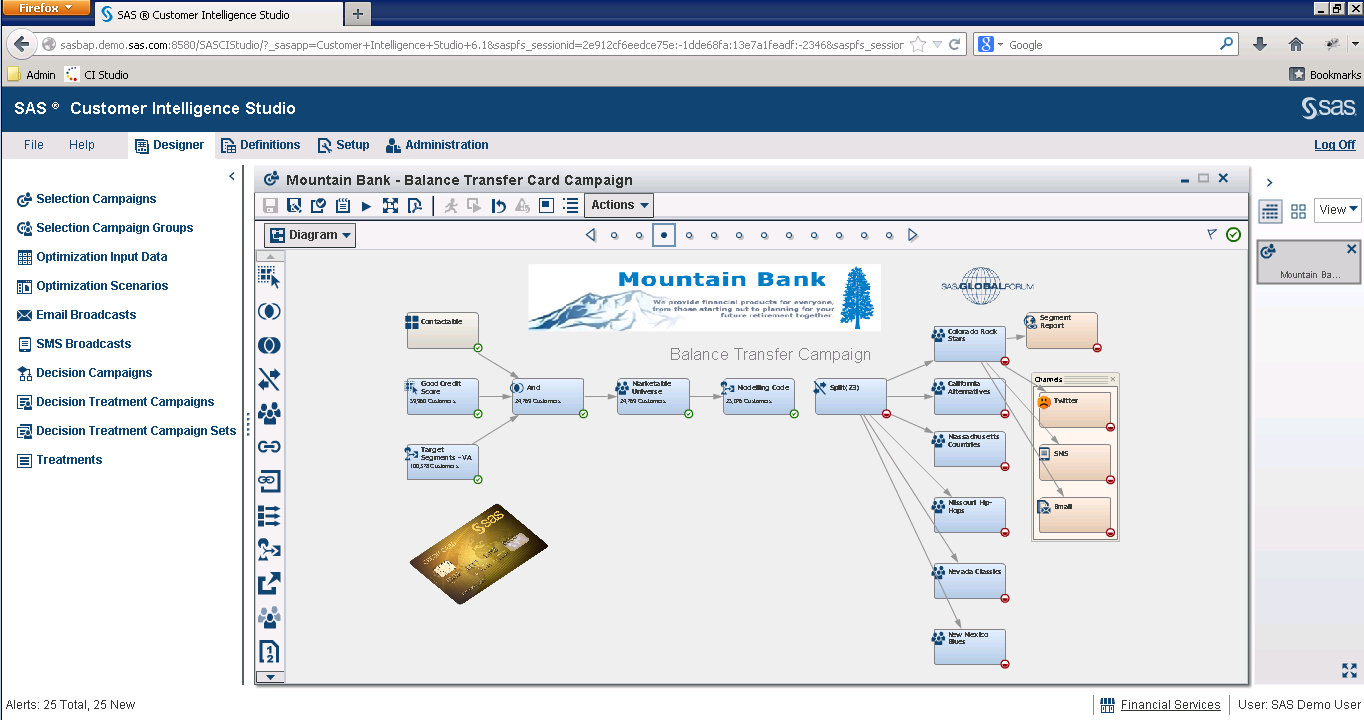The image size is (1364, 720).
Task: Select the prioritize arrows tool in palette
Action: [269, 516]
